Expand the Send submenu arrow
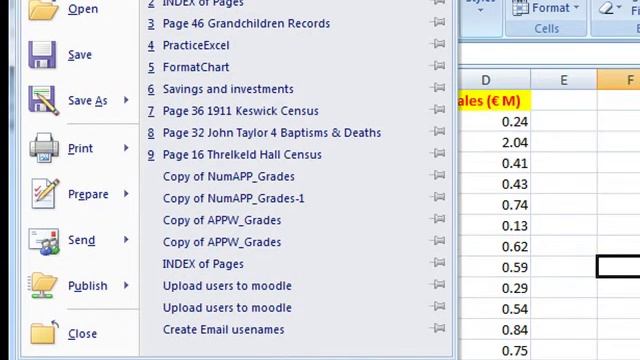Viewport: 640px width, 360px height. point(126,240)
